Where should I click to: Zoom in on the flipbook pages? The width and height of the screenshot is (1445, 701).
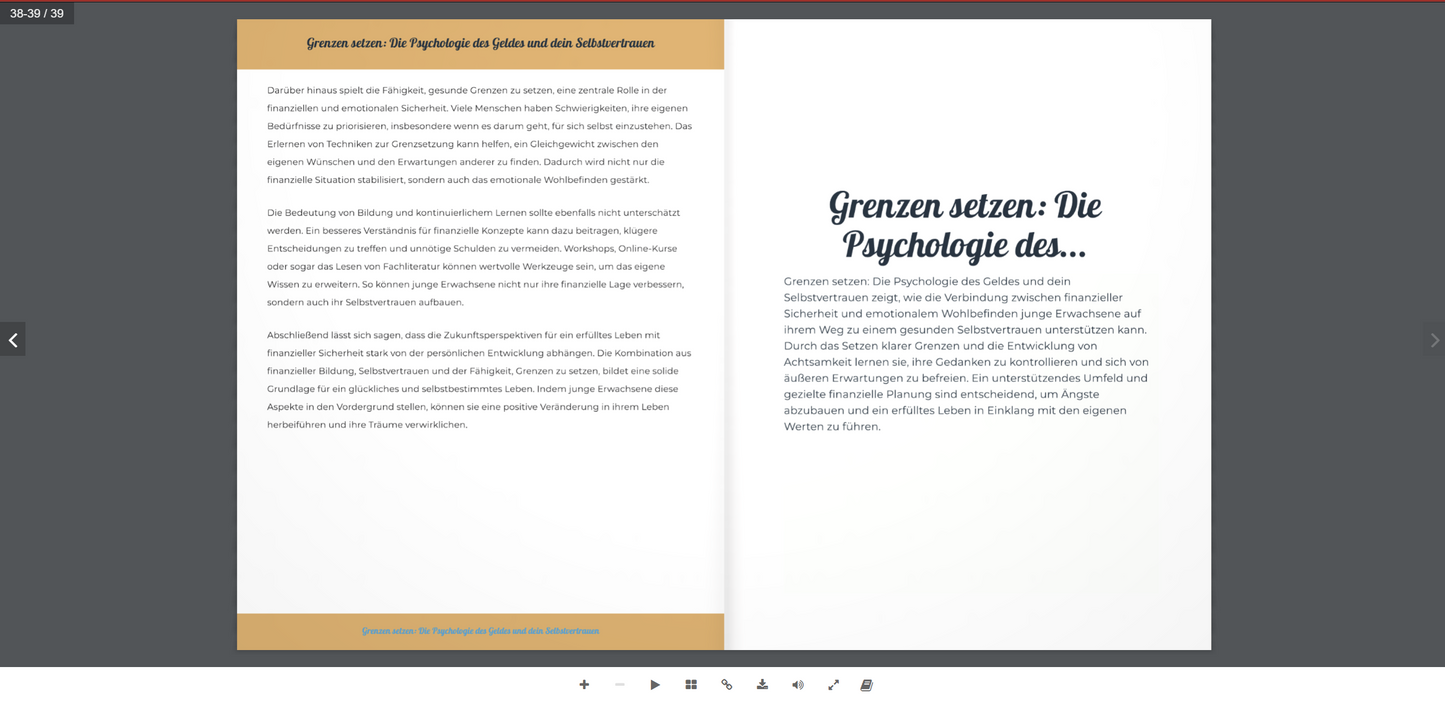[x=584, y=684]
